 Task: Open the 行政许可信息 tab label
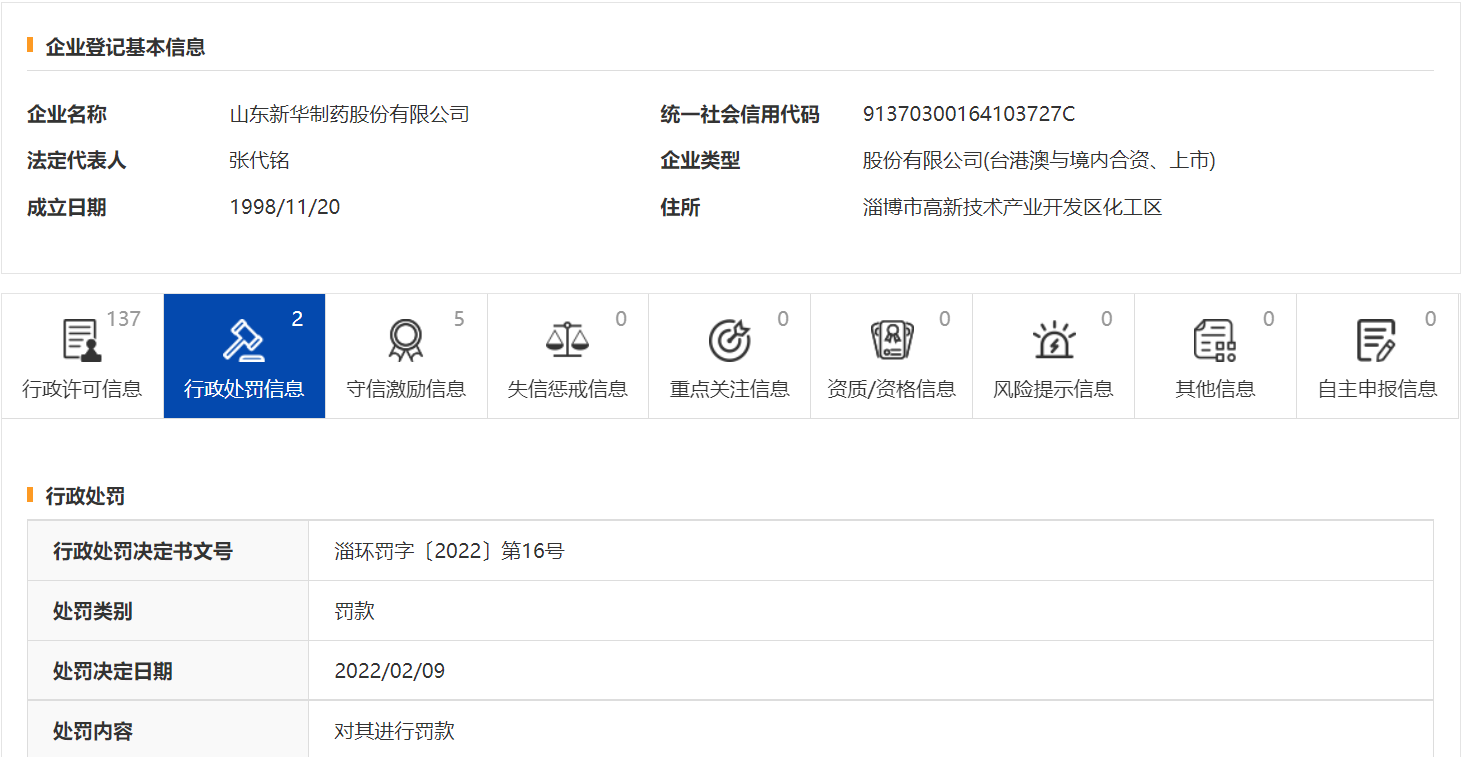[82, 389]
